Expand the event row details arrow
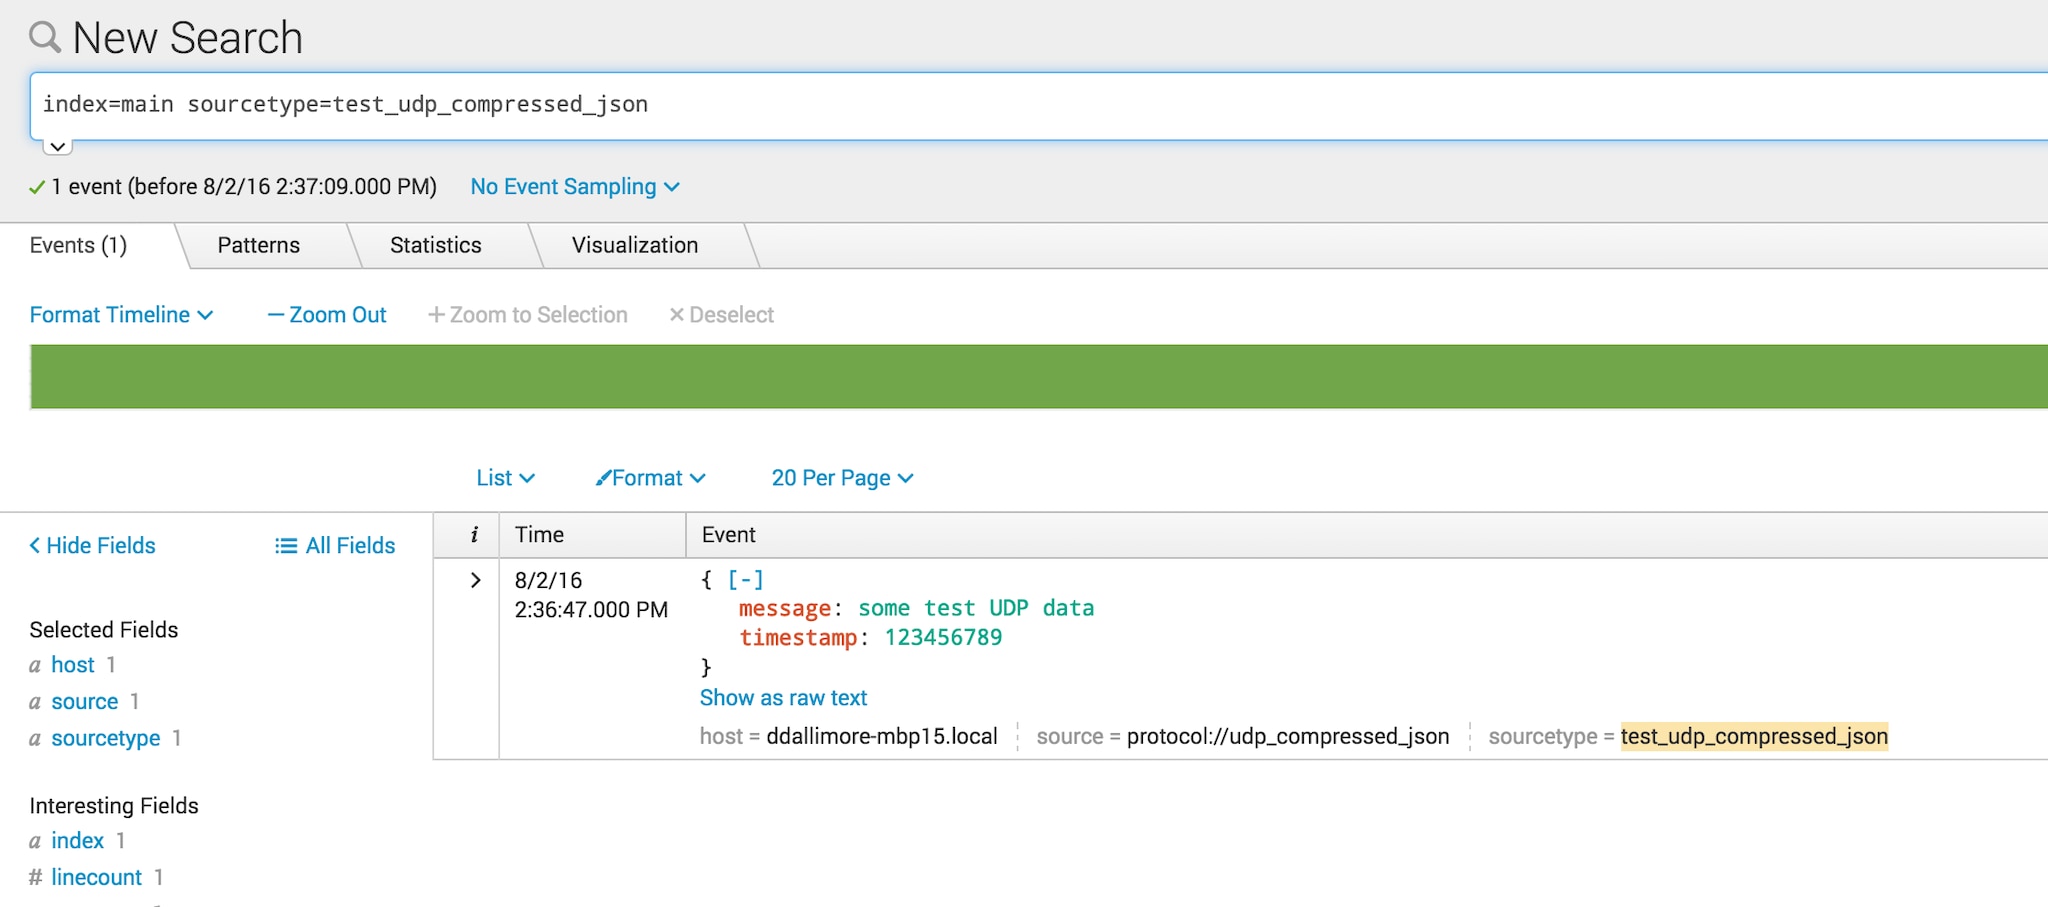 click(x=475, y=581)
